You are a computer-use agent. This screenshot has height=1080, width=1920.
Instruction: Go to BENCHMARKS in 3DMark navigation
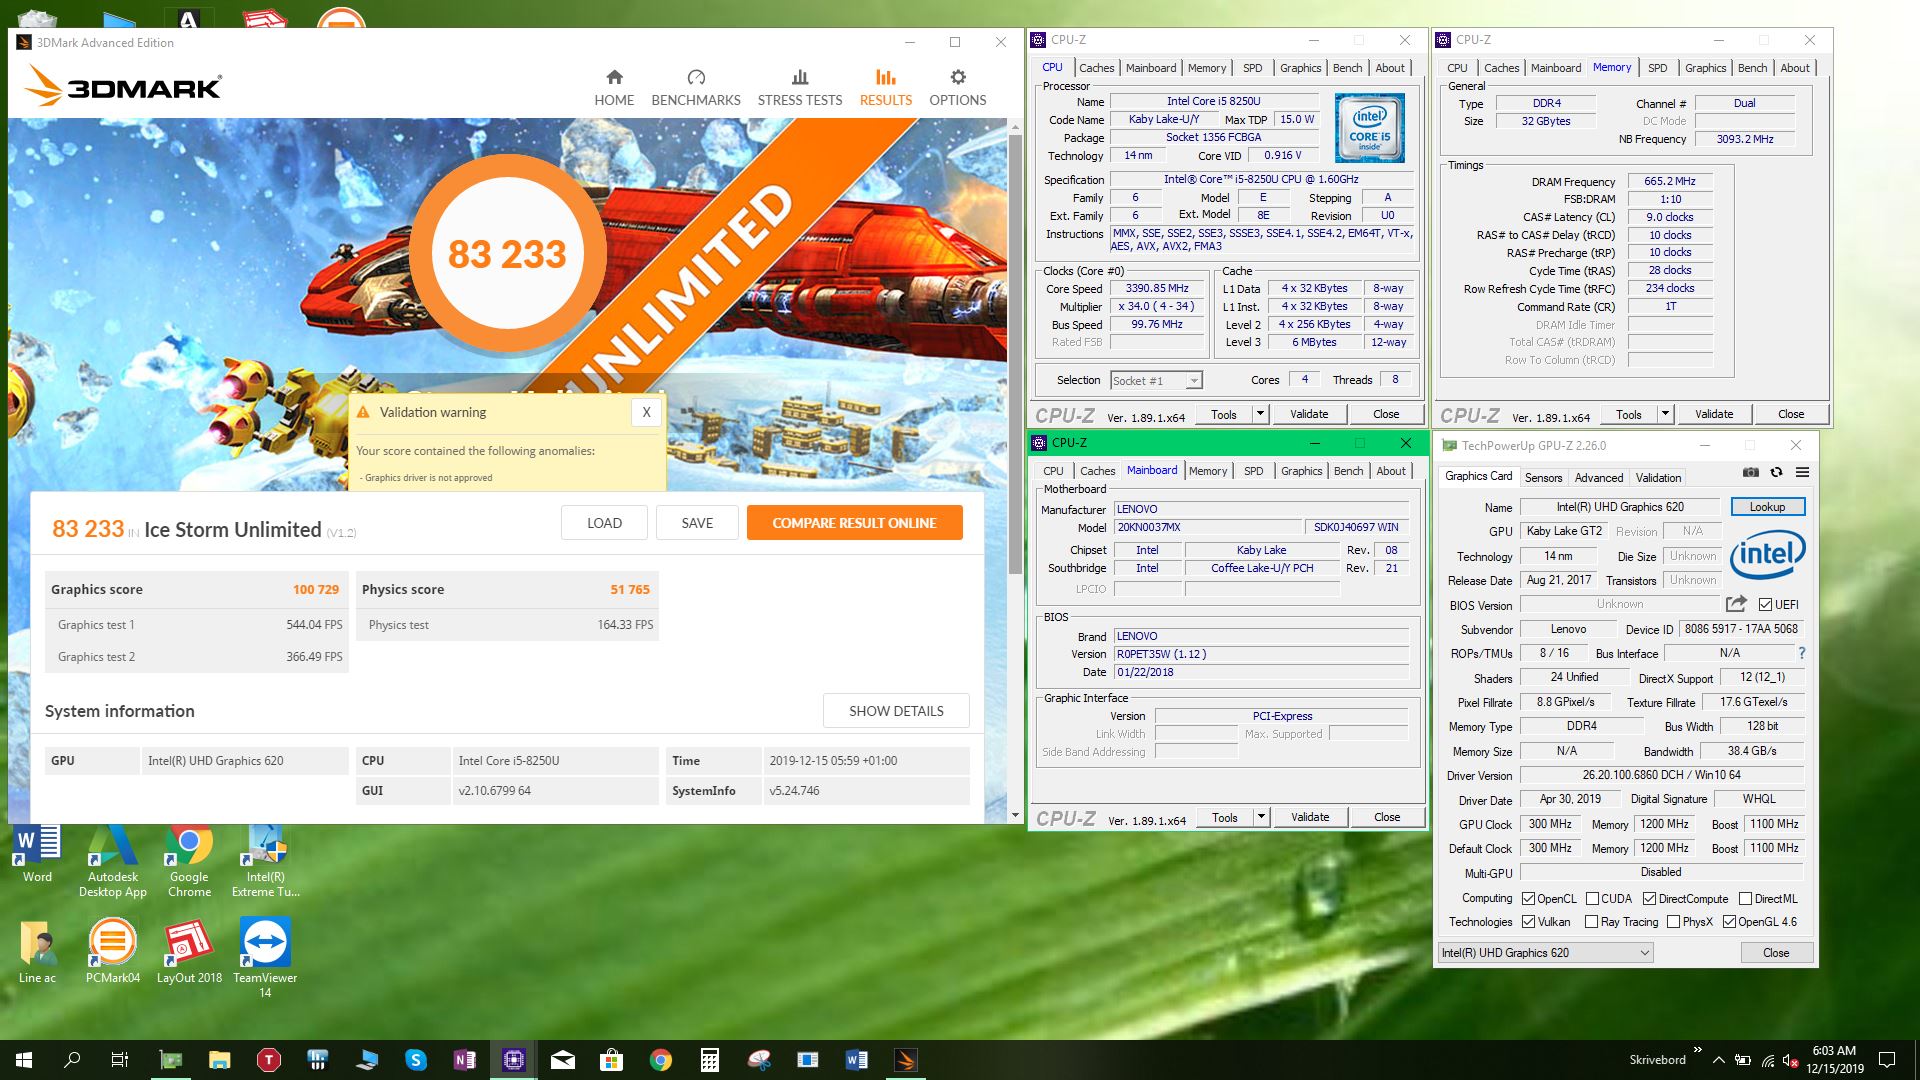pyautogui.click(x=696, y=88)
